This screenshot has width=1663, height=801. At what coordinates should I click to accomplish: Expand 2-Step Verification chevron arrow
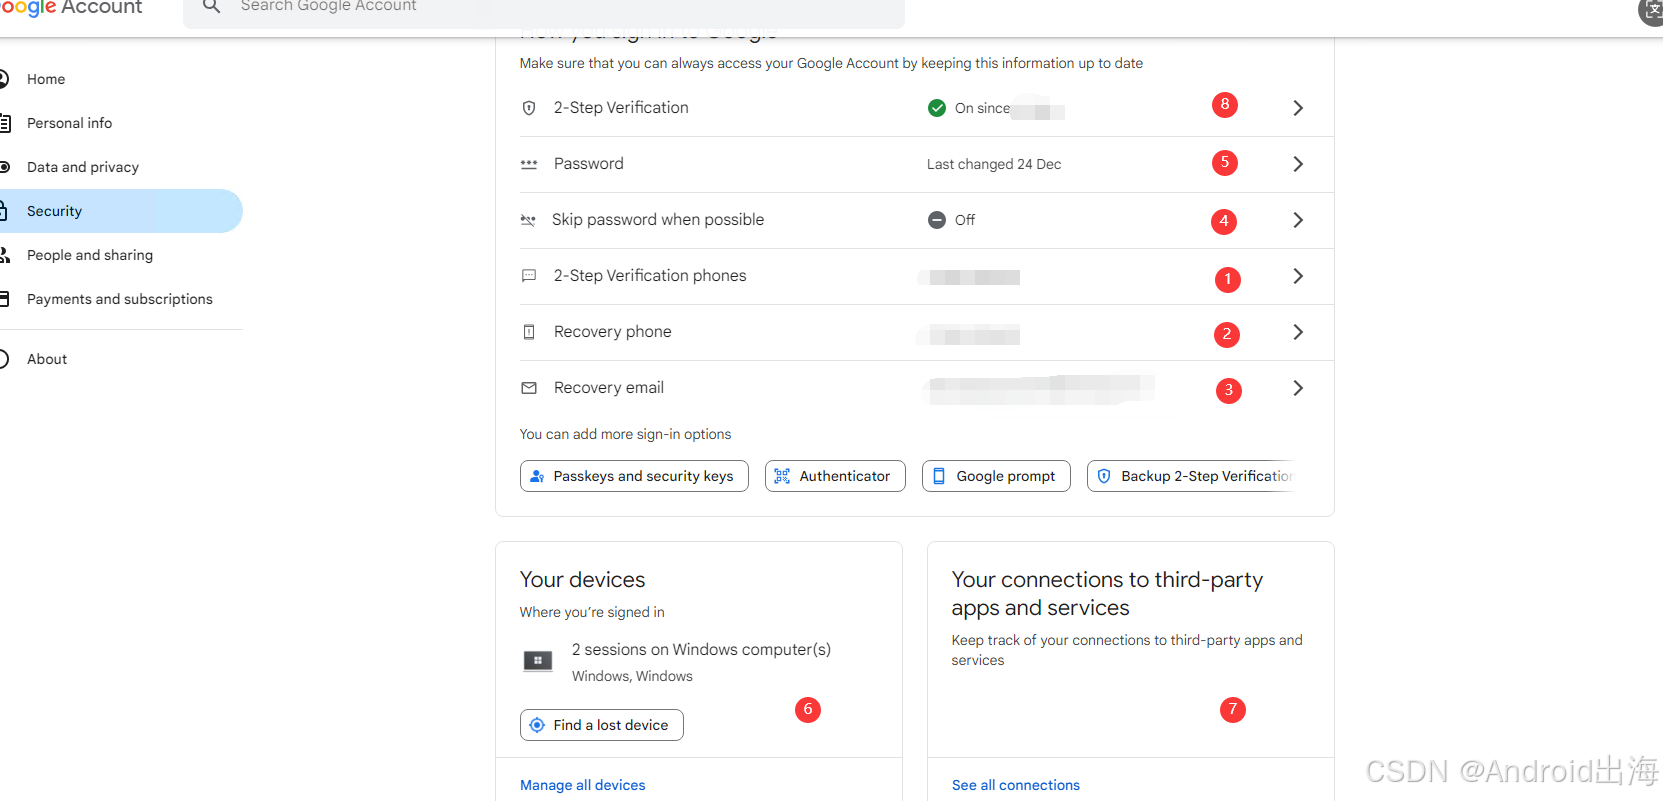click(1298, 108)
